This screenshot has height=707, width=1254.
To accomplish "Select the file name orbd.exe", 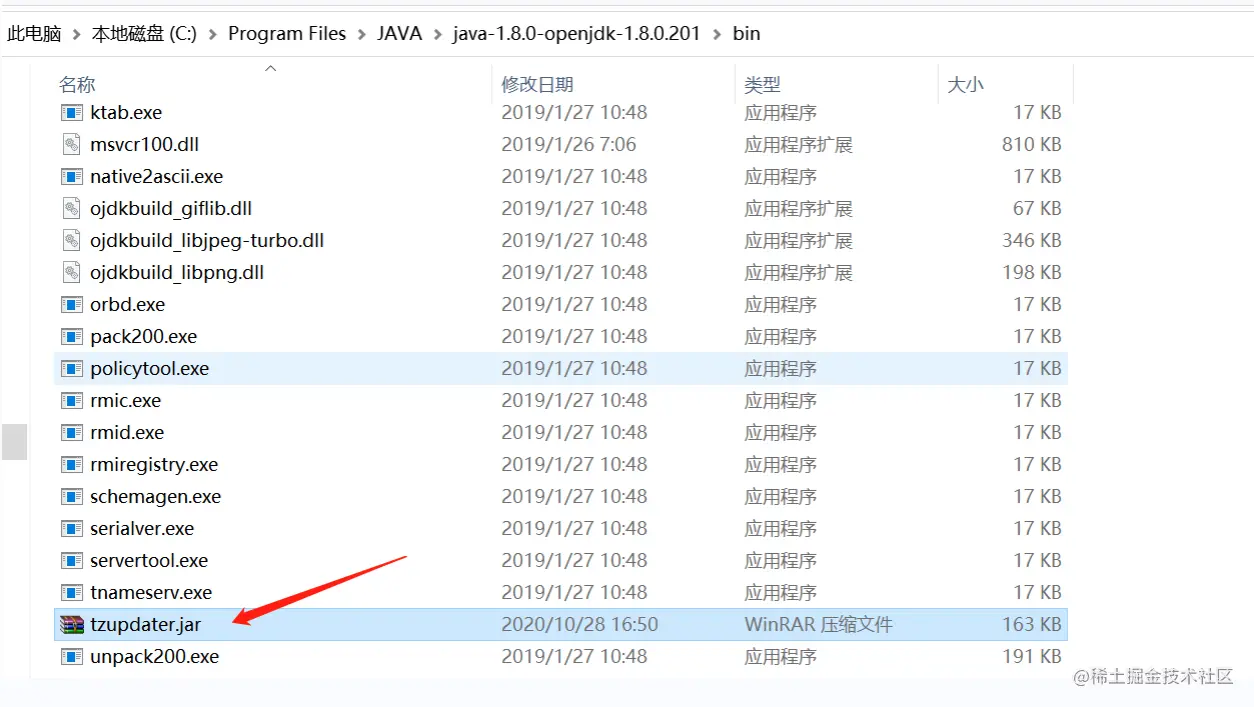I will 128,305.
